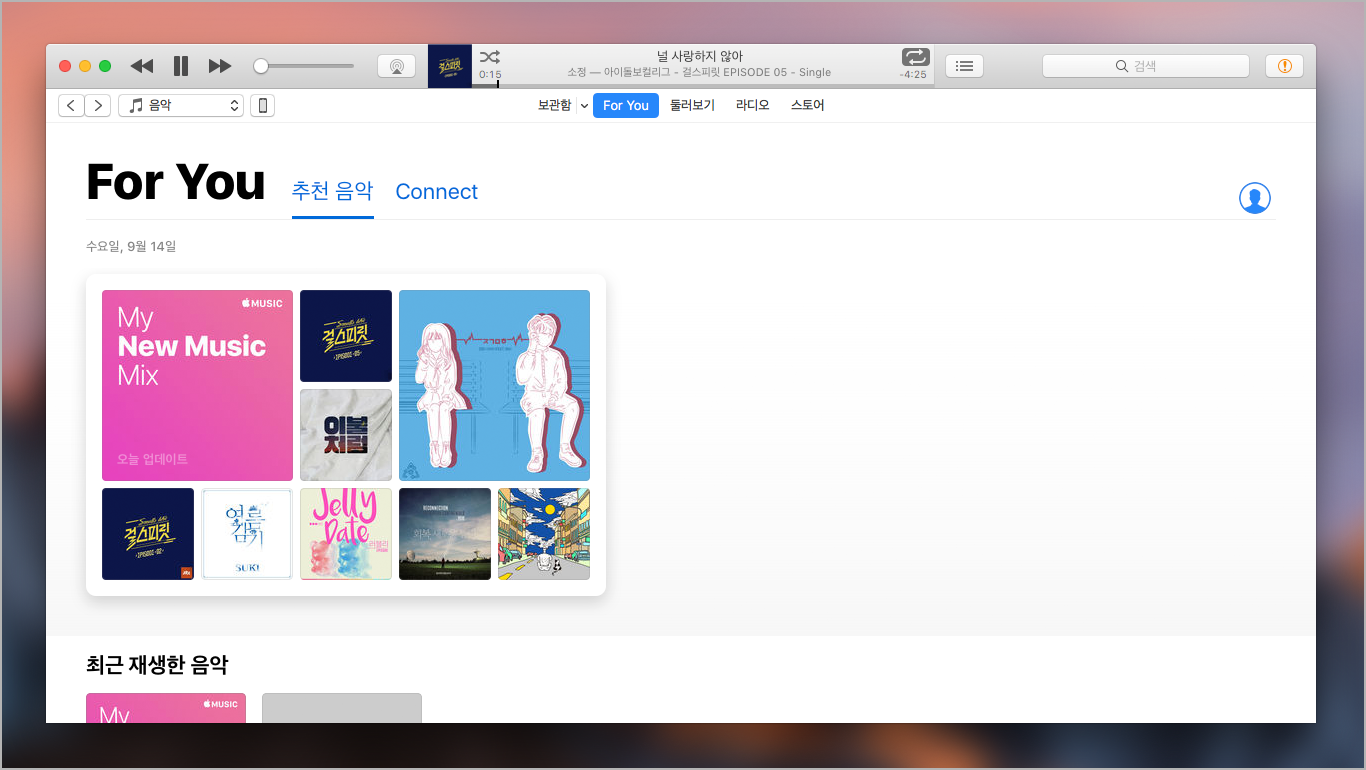Go forward with the right arrow
Screen dimensions: 1366x770
[x=98, y=105]
